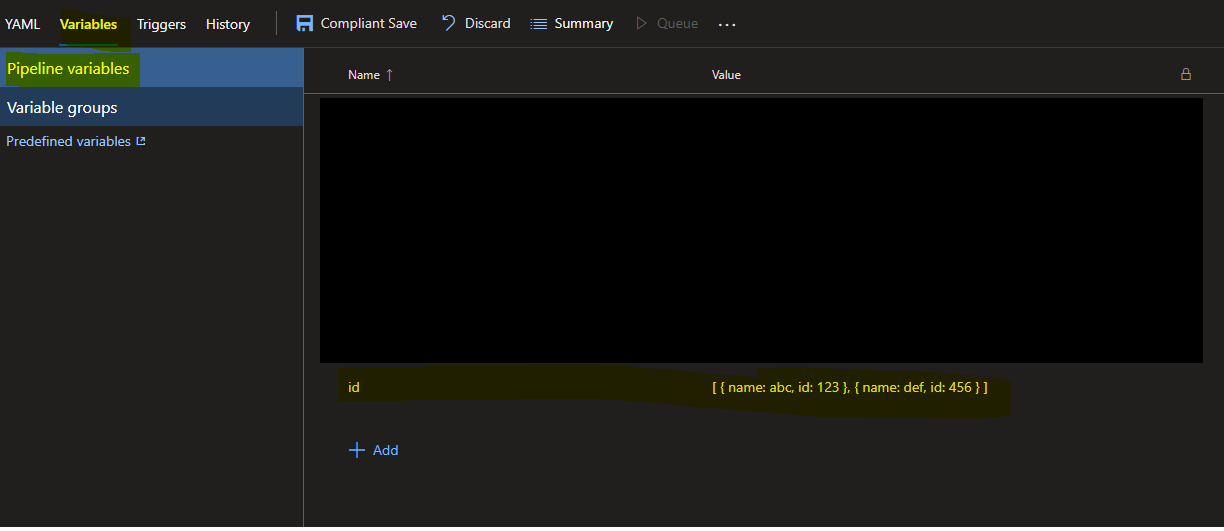
Task: Click the Queue play icon
Action: click(x=642, y=23)
